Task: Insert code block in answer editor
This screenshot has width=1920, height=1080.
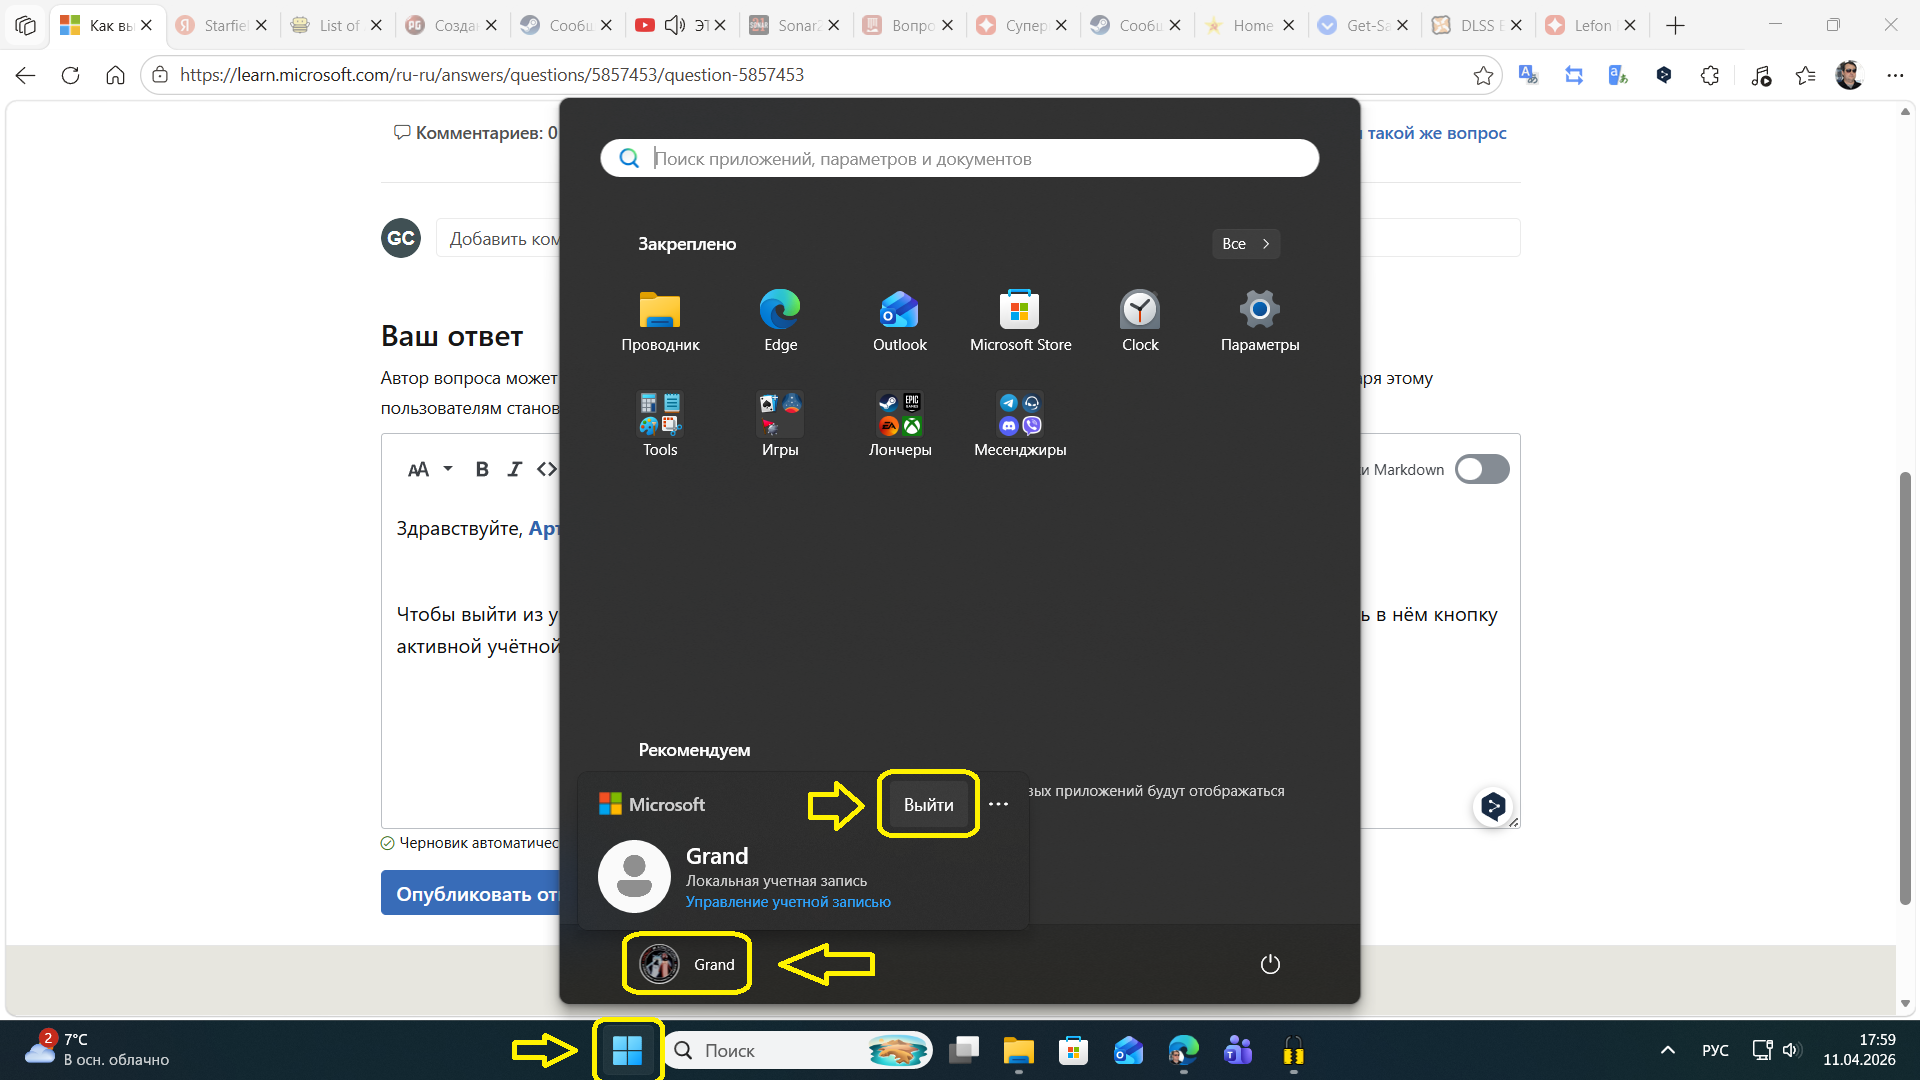Action: [547, 469]
